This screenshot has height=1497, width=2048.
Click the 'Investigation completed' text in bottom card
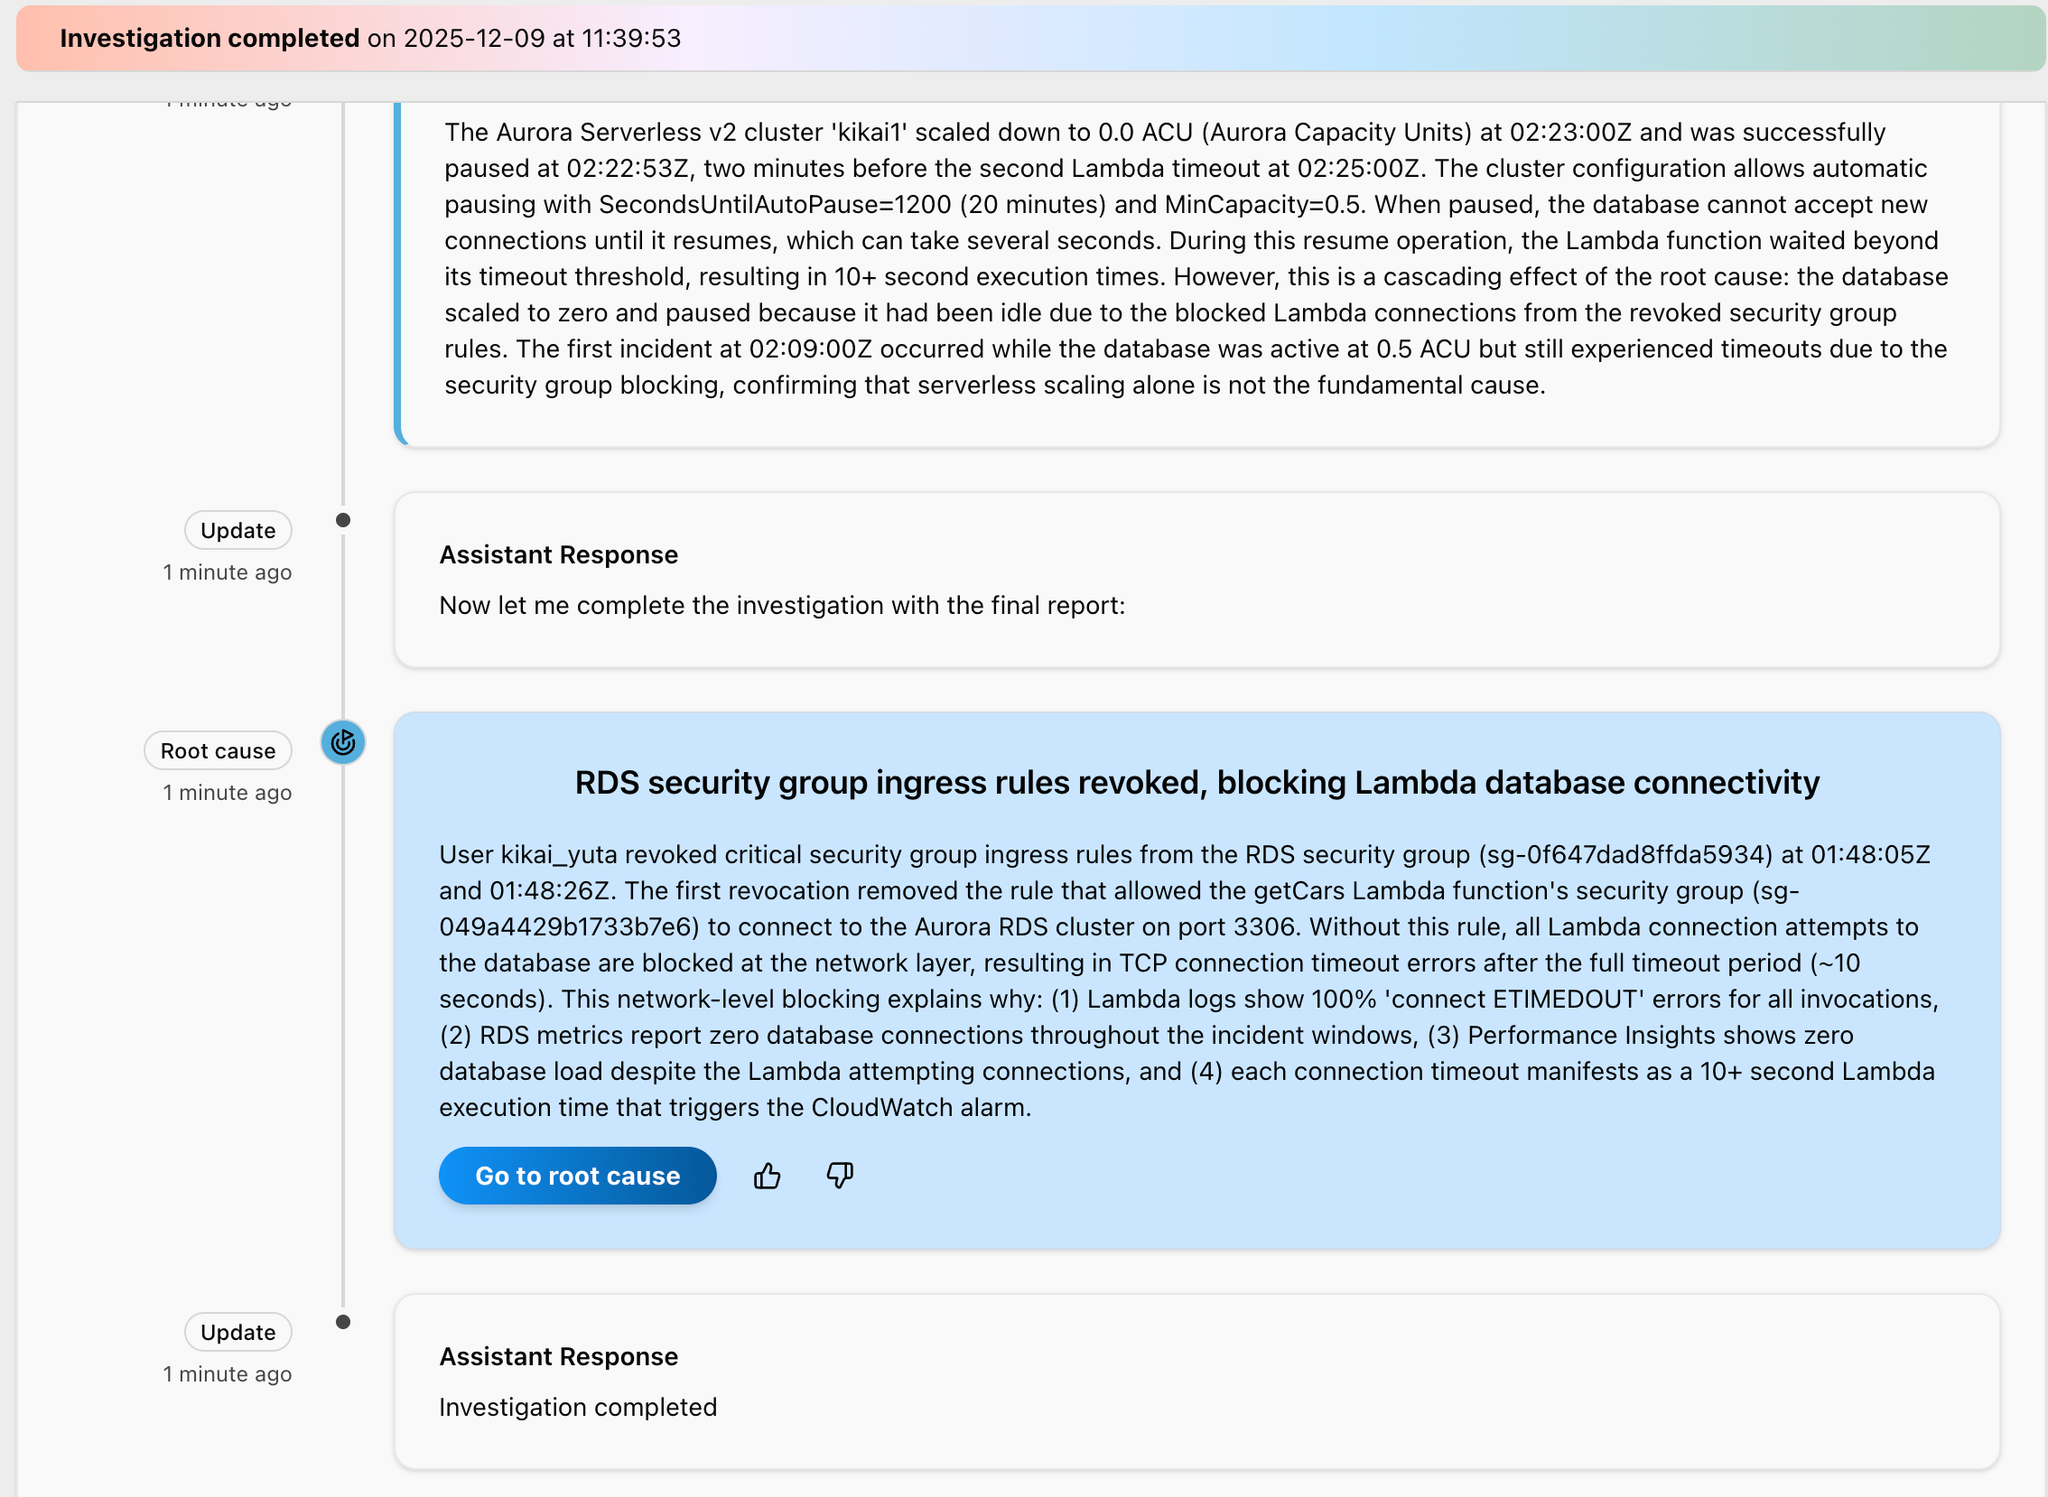tap(578, 1408)
